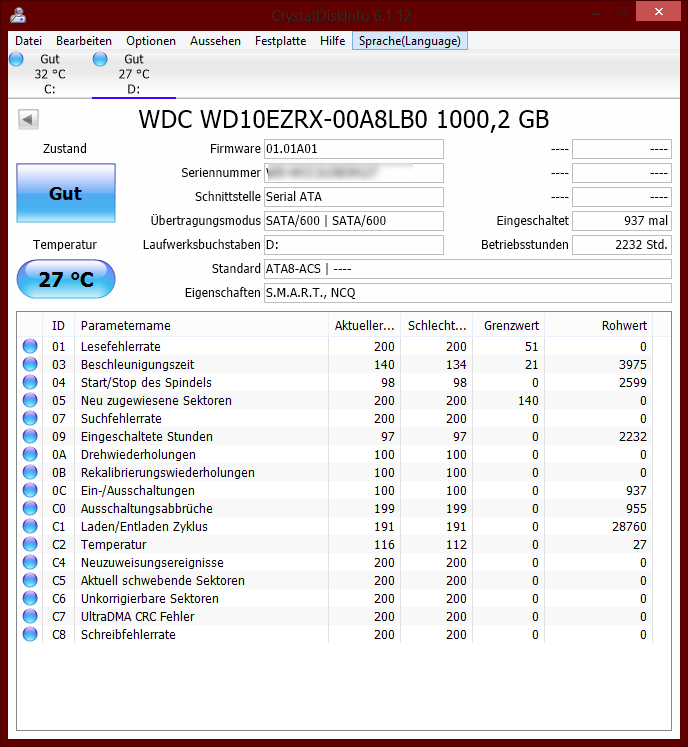Click the 27 °C temperature button
Image resolution: width=688 pixels, height=747 pixels.
point(66,279)
